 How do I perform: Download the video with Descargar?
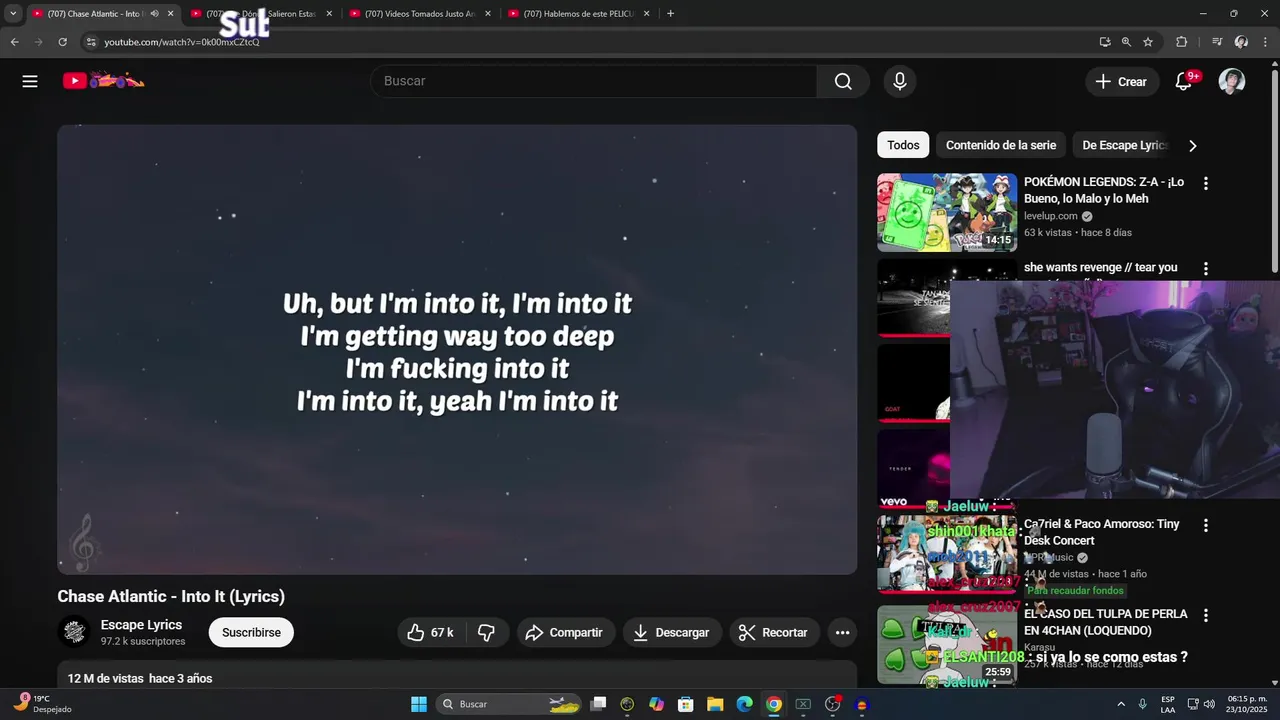click(672, 632)
